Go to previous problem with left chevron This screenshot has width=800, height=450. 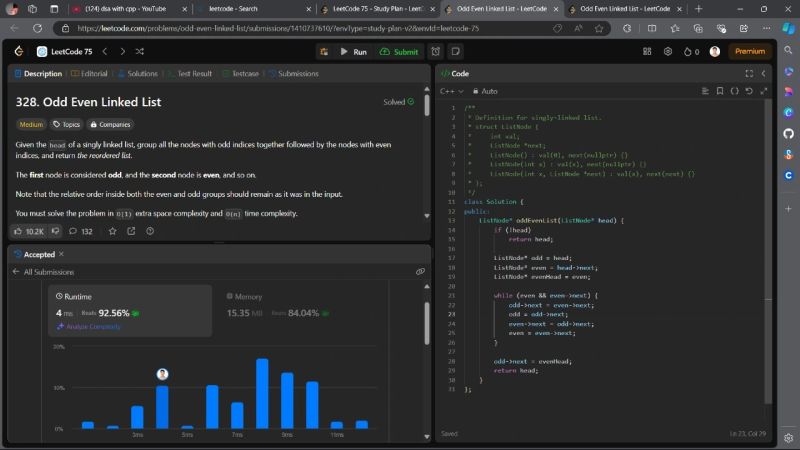coord(105,52)
